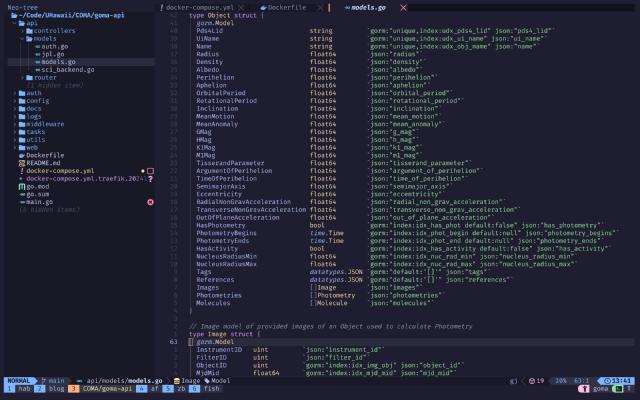Close the Dockerfile buffer tab

pos(320,8)
